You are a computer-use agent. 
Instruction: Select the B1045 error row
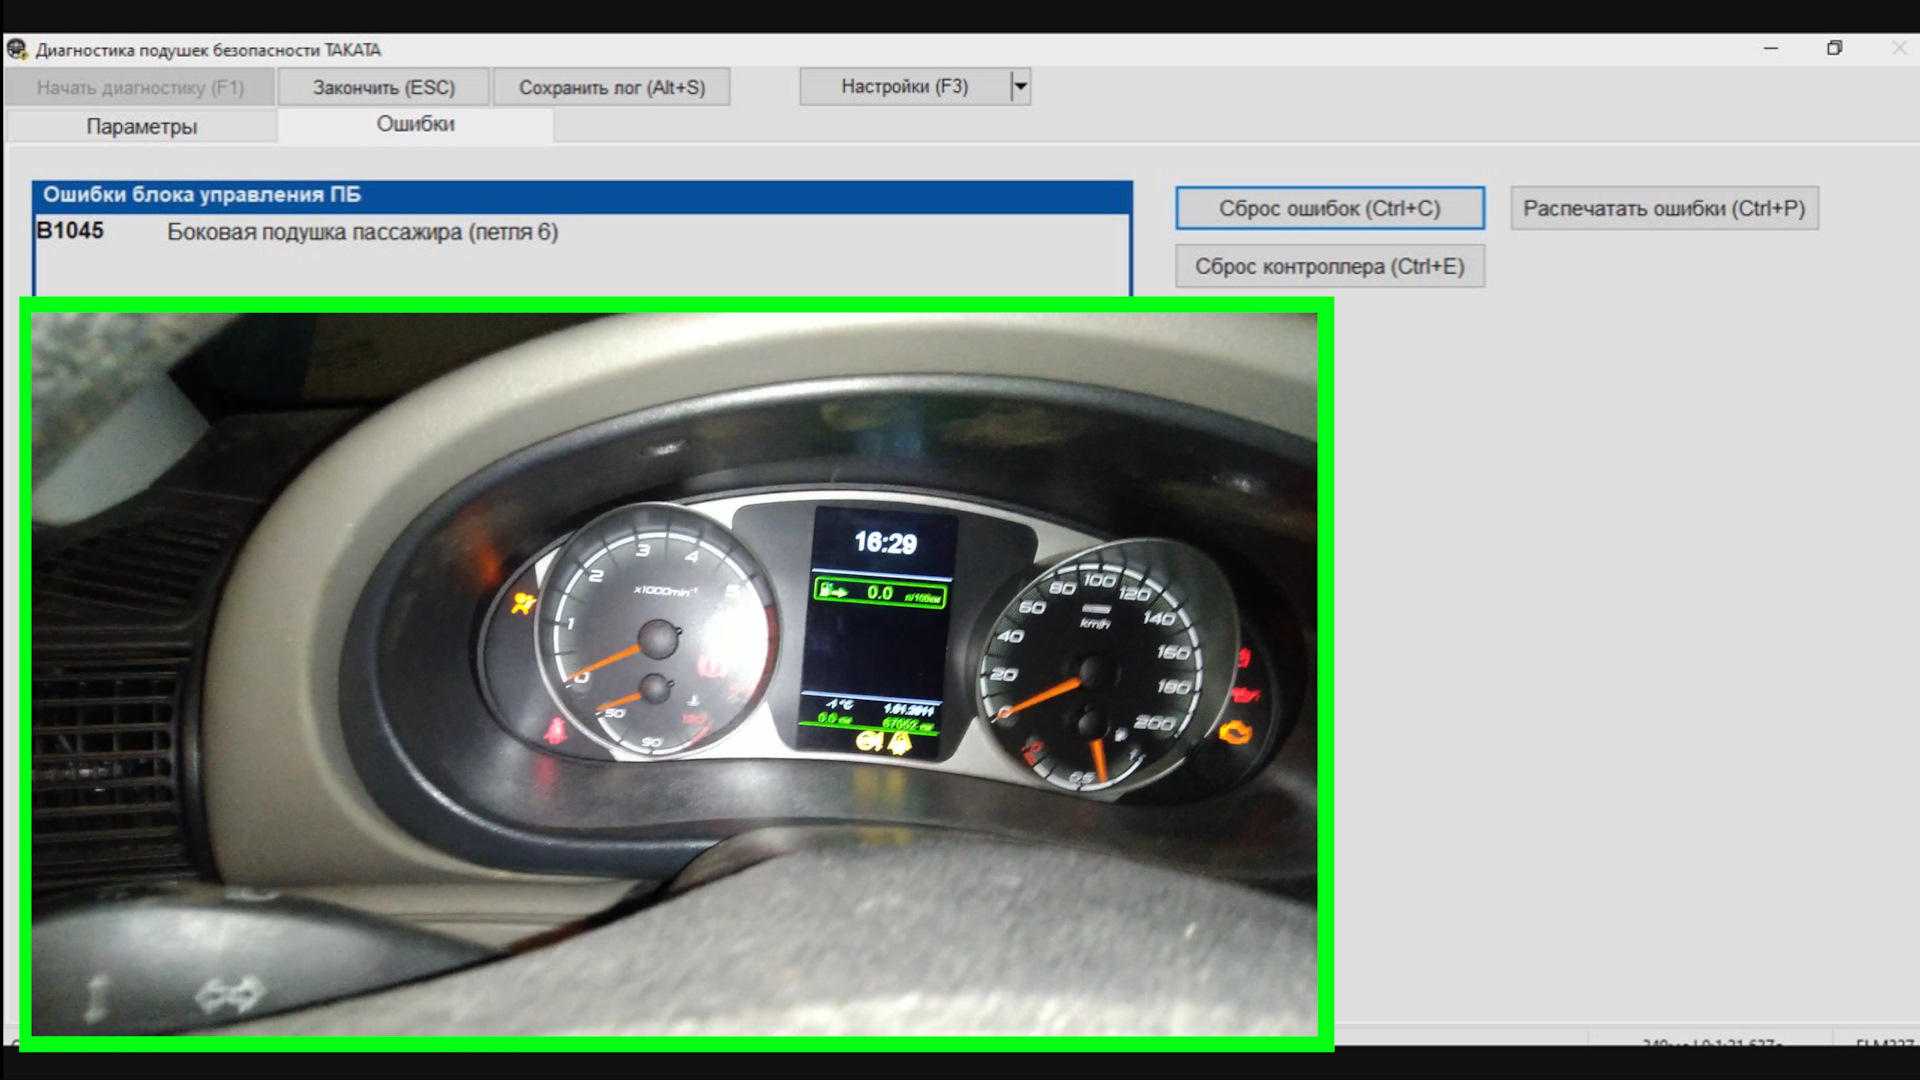pos(360,232)
